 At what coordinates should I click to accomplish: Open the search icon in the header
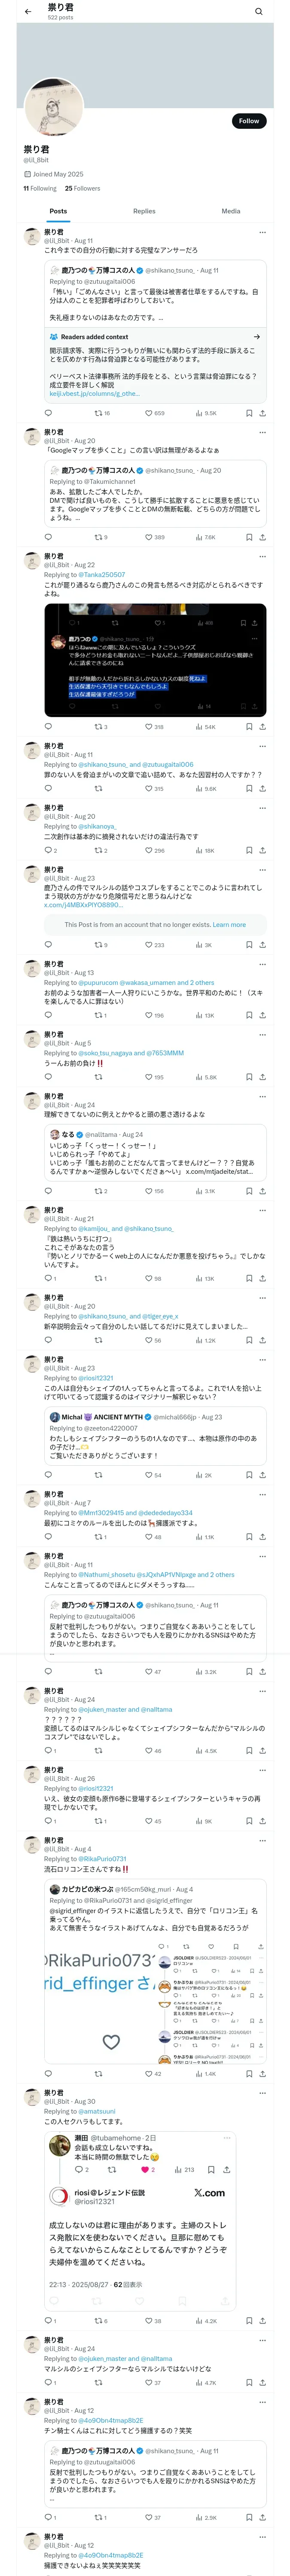(259, 11)
